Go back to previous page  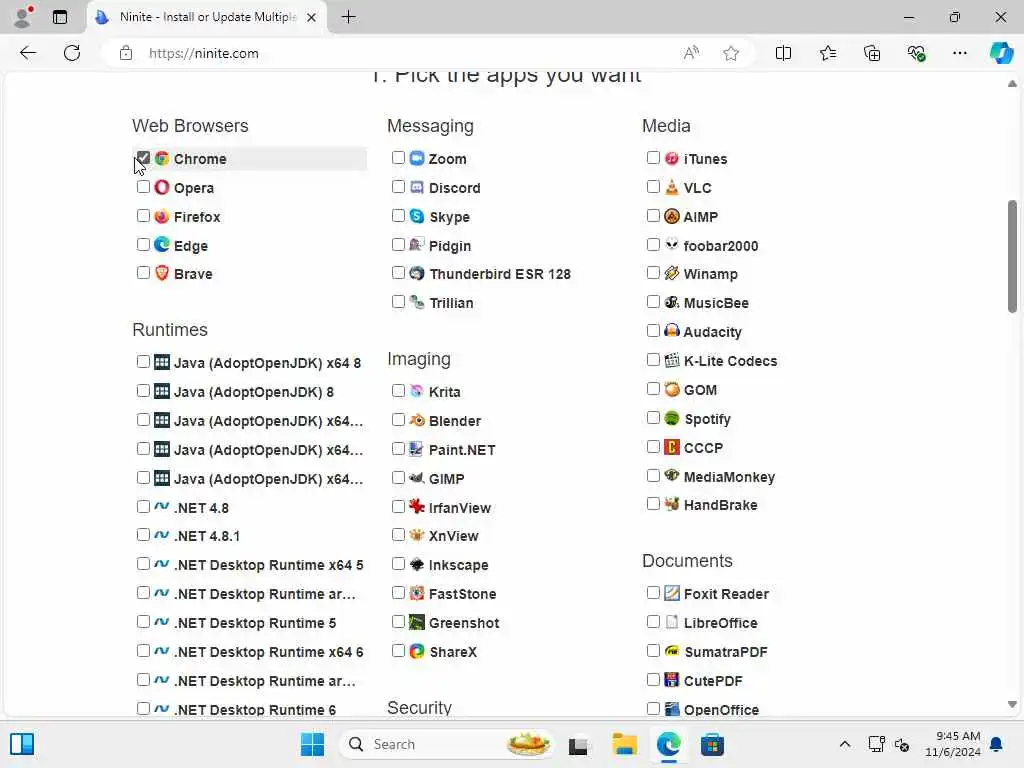27,53
